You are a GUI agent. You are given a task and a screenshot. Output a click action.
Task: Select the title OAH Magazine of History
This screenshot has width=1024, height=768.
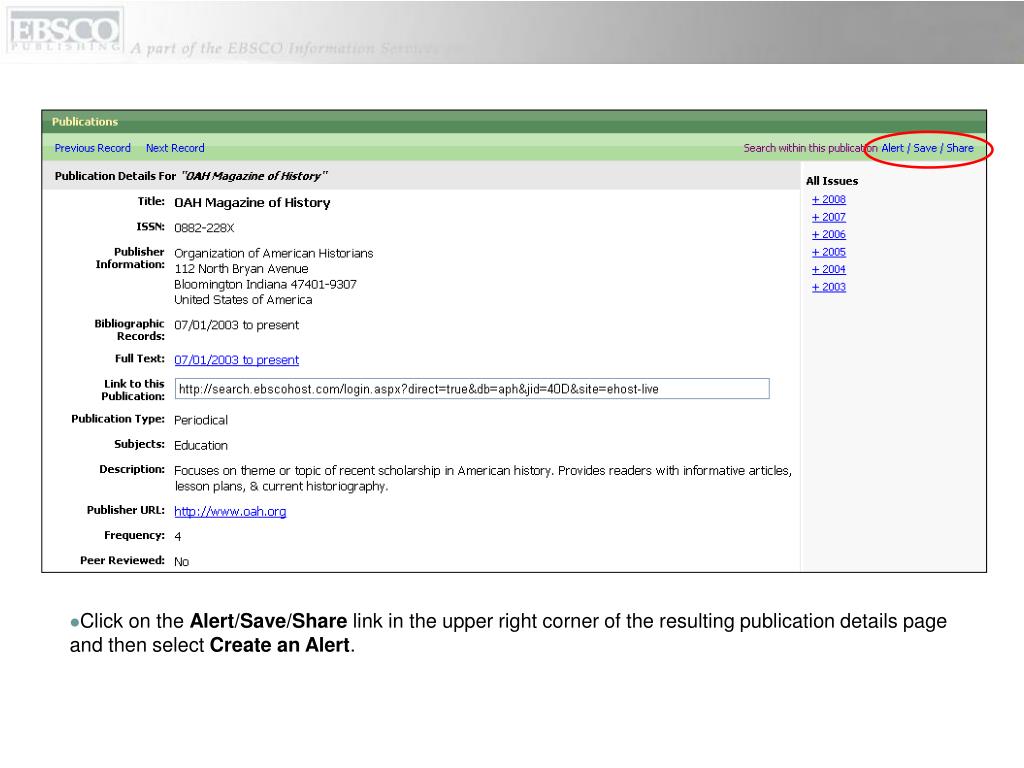pos(252,202)
